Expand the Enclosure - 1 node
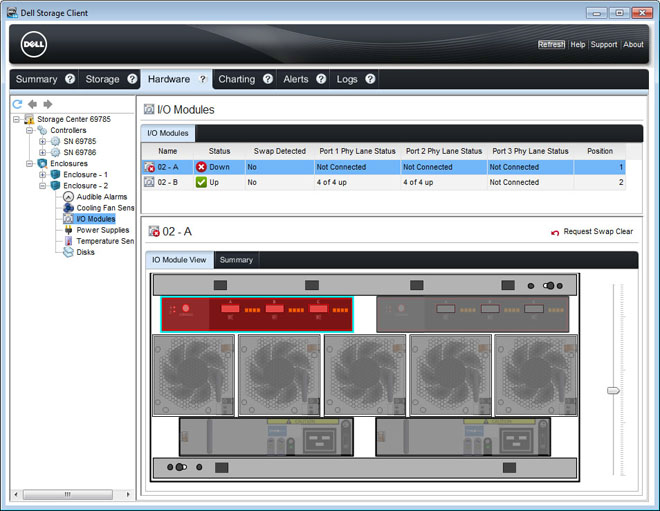Screen dimensions: 660x511 click(42, 175)
